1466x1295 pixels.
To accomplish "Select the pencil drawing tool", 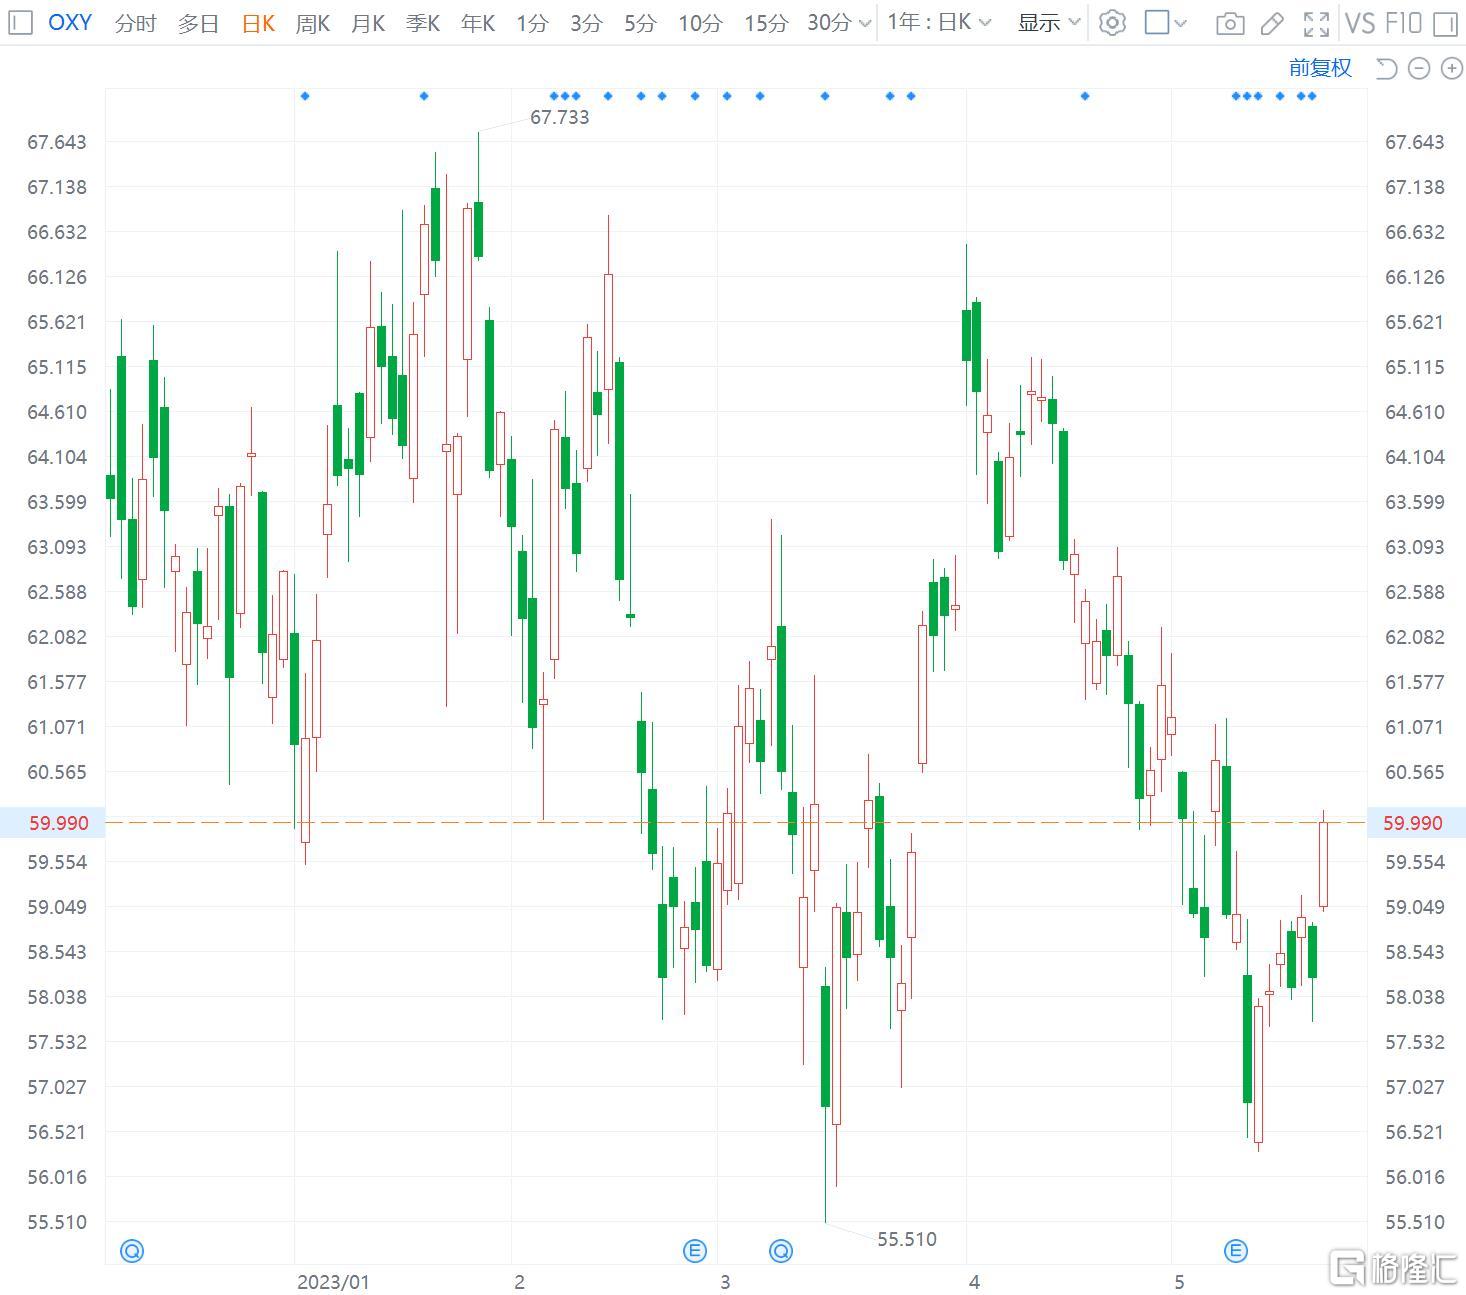I will click(x=1272, y=23).
